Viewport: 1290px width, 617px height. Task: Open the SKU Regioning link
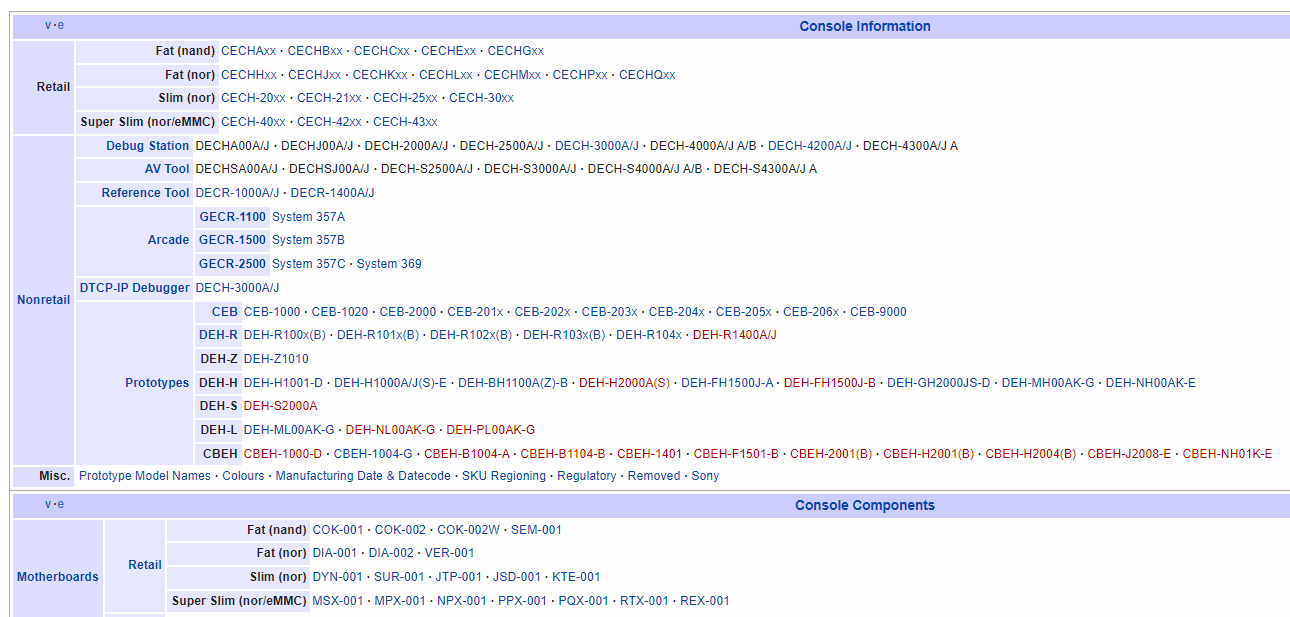(x=504, y=476)
